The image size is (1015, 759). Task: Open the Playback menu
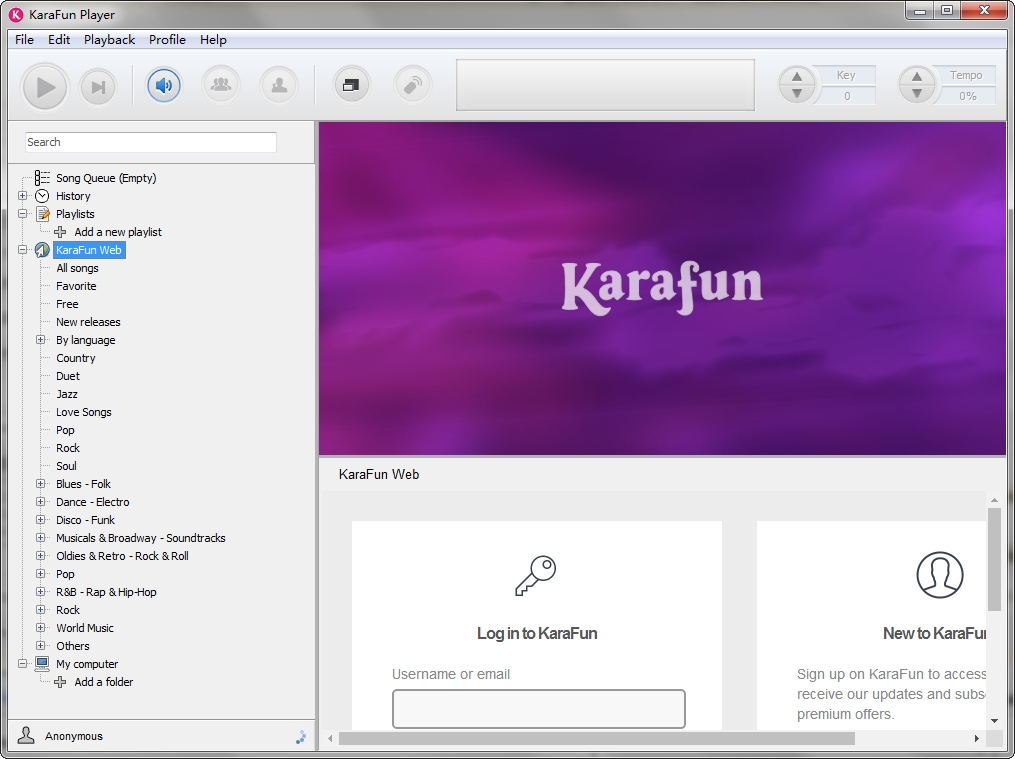109,40
